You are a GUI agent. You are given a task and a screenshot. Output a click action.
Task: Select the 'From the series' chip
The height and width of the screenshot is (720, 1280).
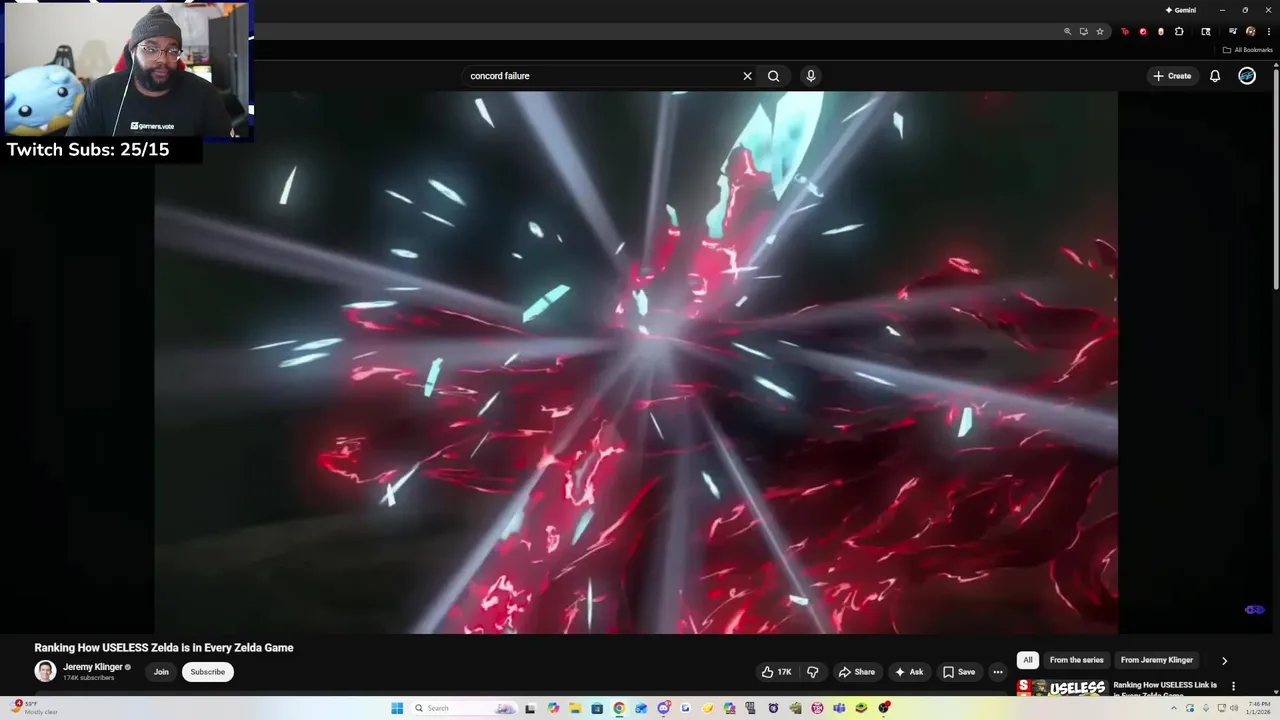(1077, 660)
